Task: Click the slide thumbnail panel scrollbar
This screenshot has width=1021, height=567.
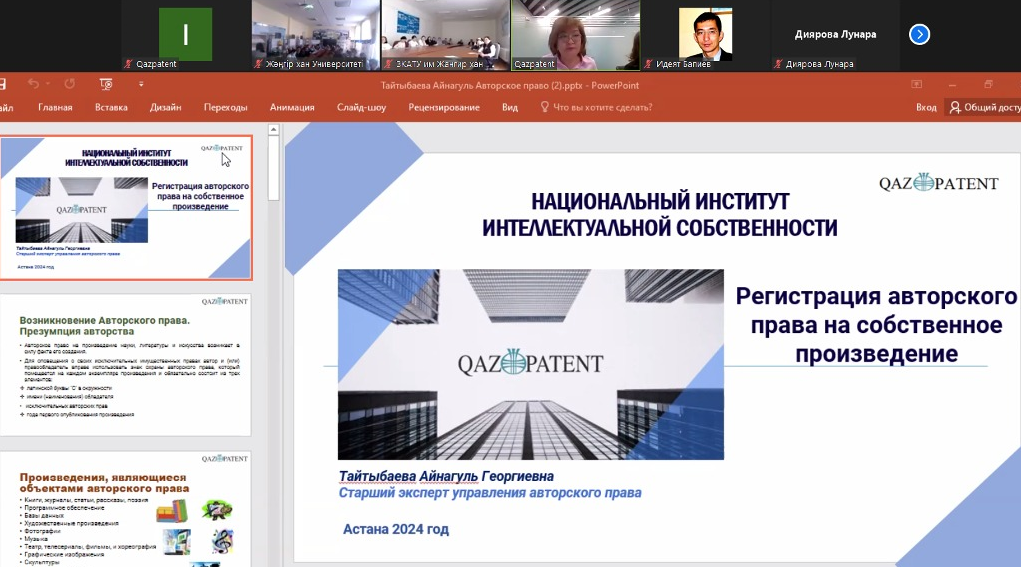Action: point(273,160)
